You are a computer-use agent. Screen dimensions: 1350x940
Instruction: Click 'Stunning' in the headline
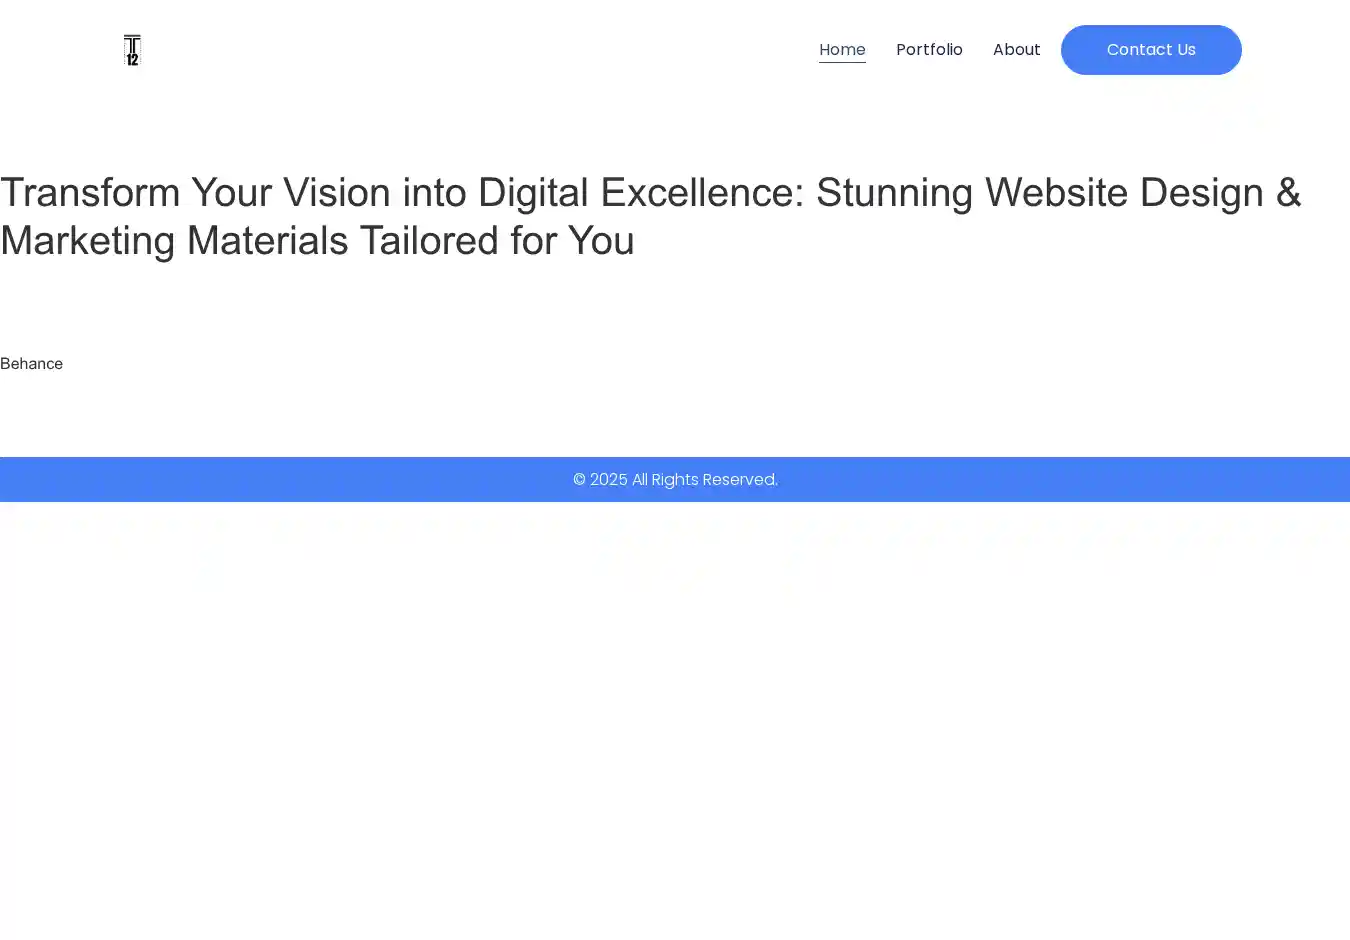tap(894, 192)
